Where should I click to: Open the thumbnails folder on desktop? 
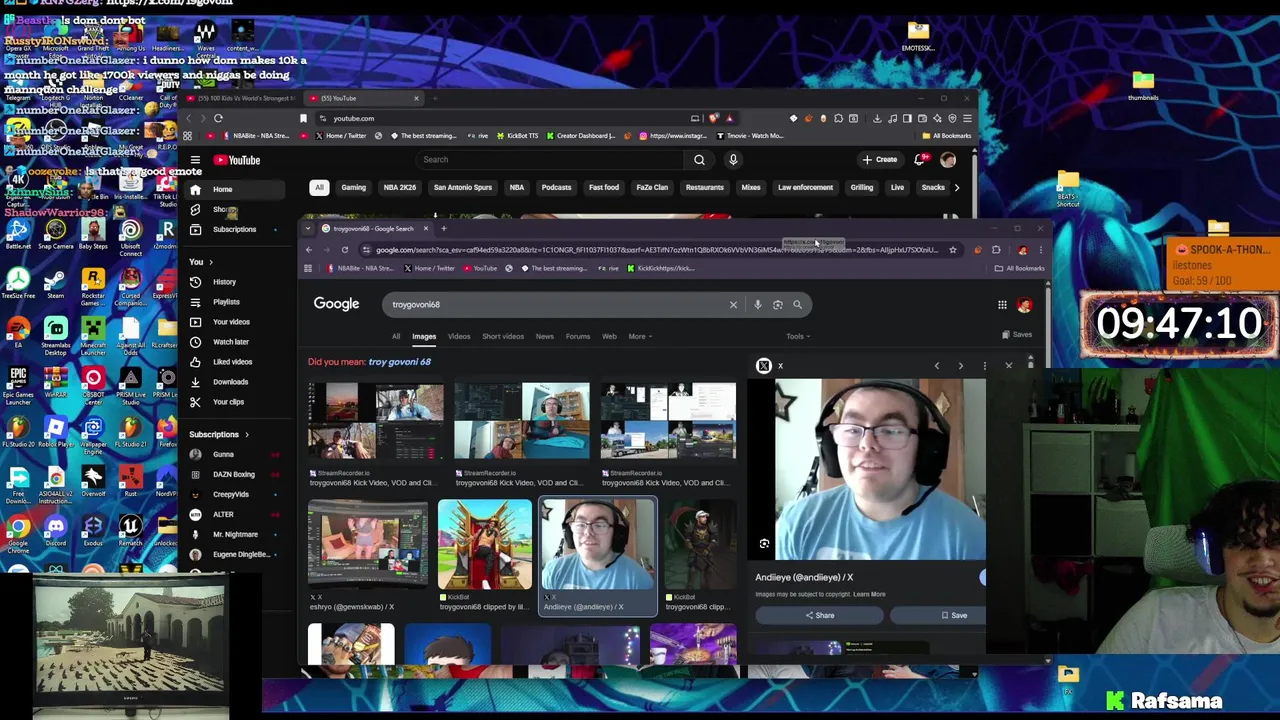[x=1143, y=85]
